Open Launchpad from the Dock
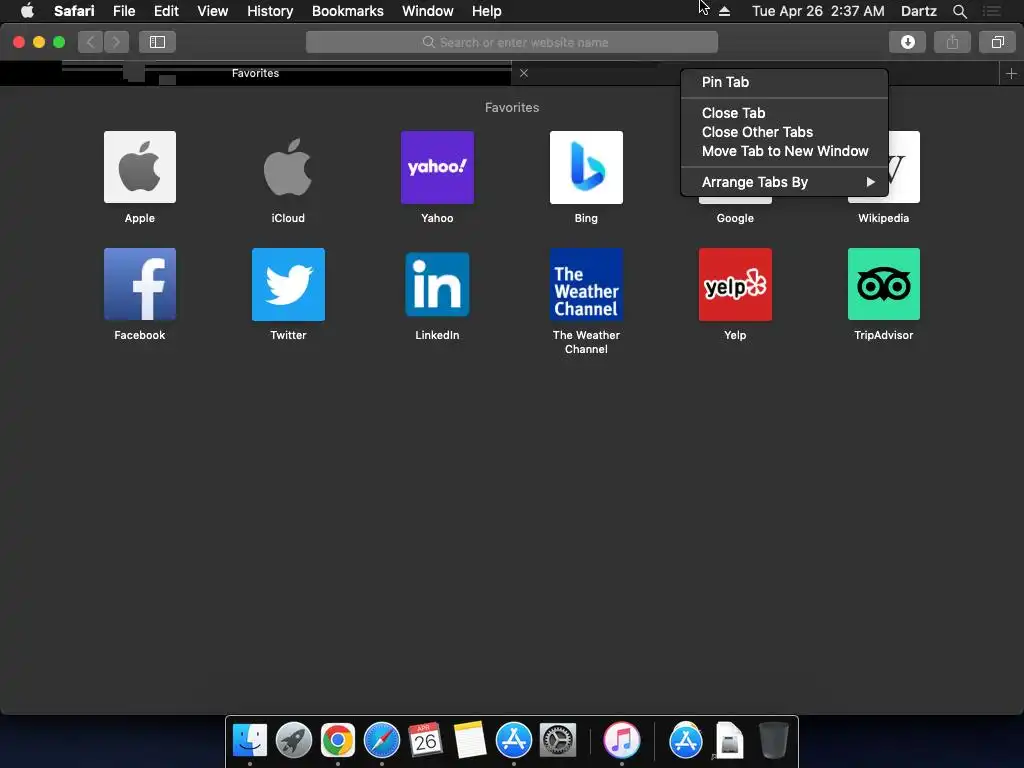Viewport: 1024px width, 768px height. tap(294, 740)
